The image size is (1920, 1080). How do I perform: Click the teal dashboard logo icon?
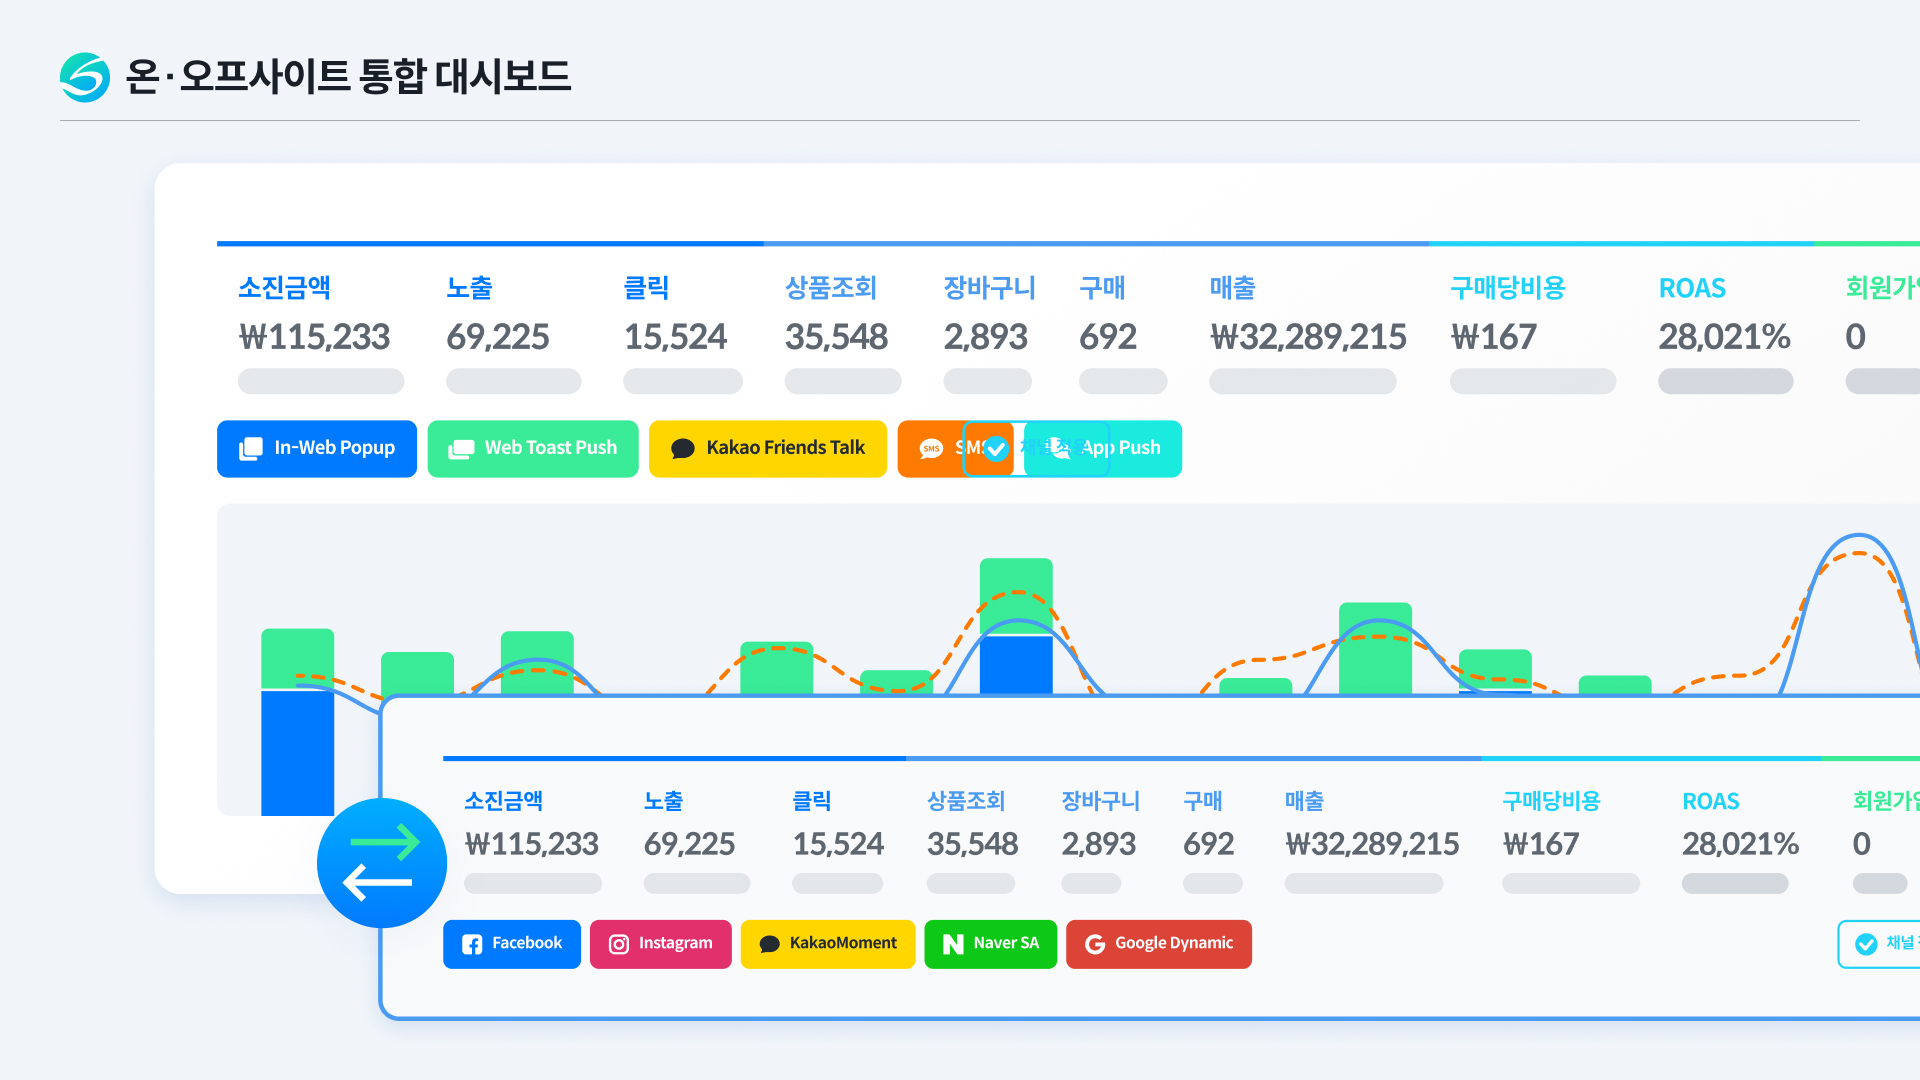[85, 77]
